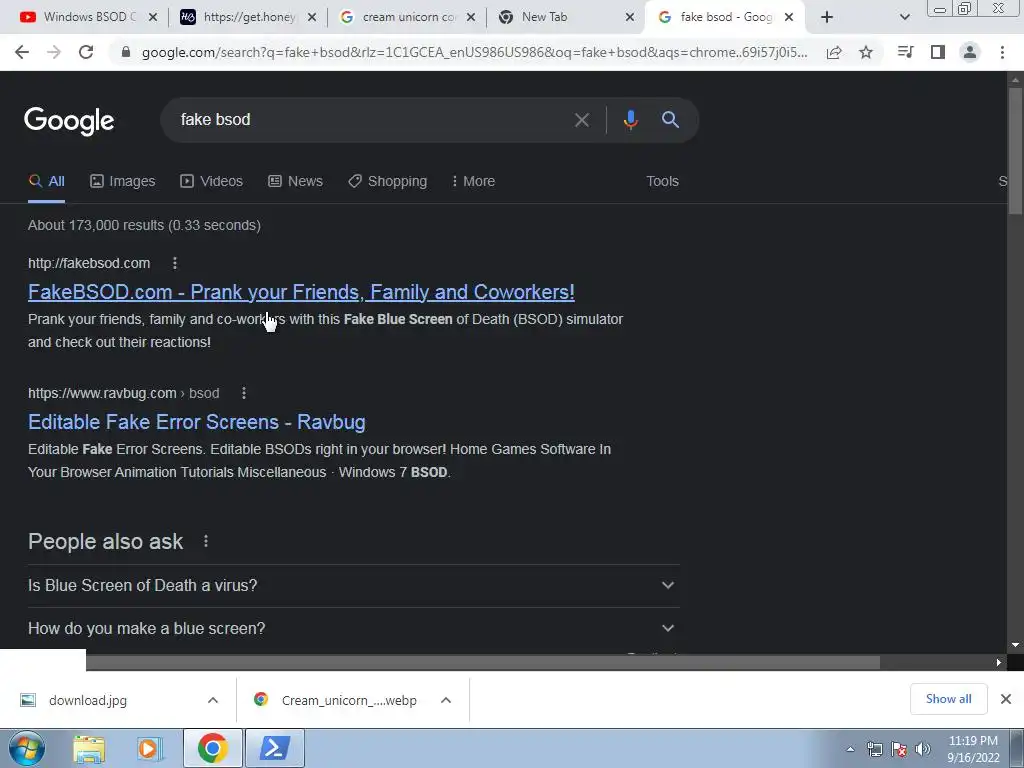Viewport: 1024px width, 768px height.
Task: Open the media control icon in toolbar
Action: (x=905, y=52)
